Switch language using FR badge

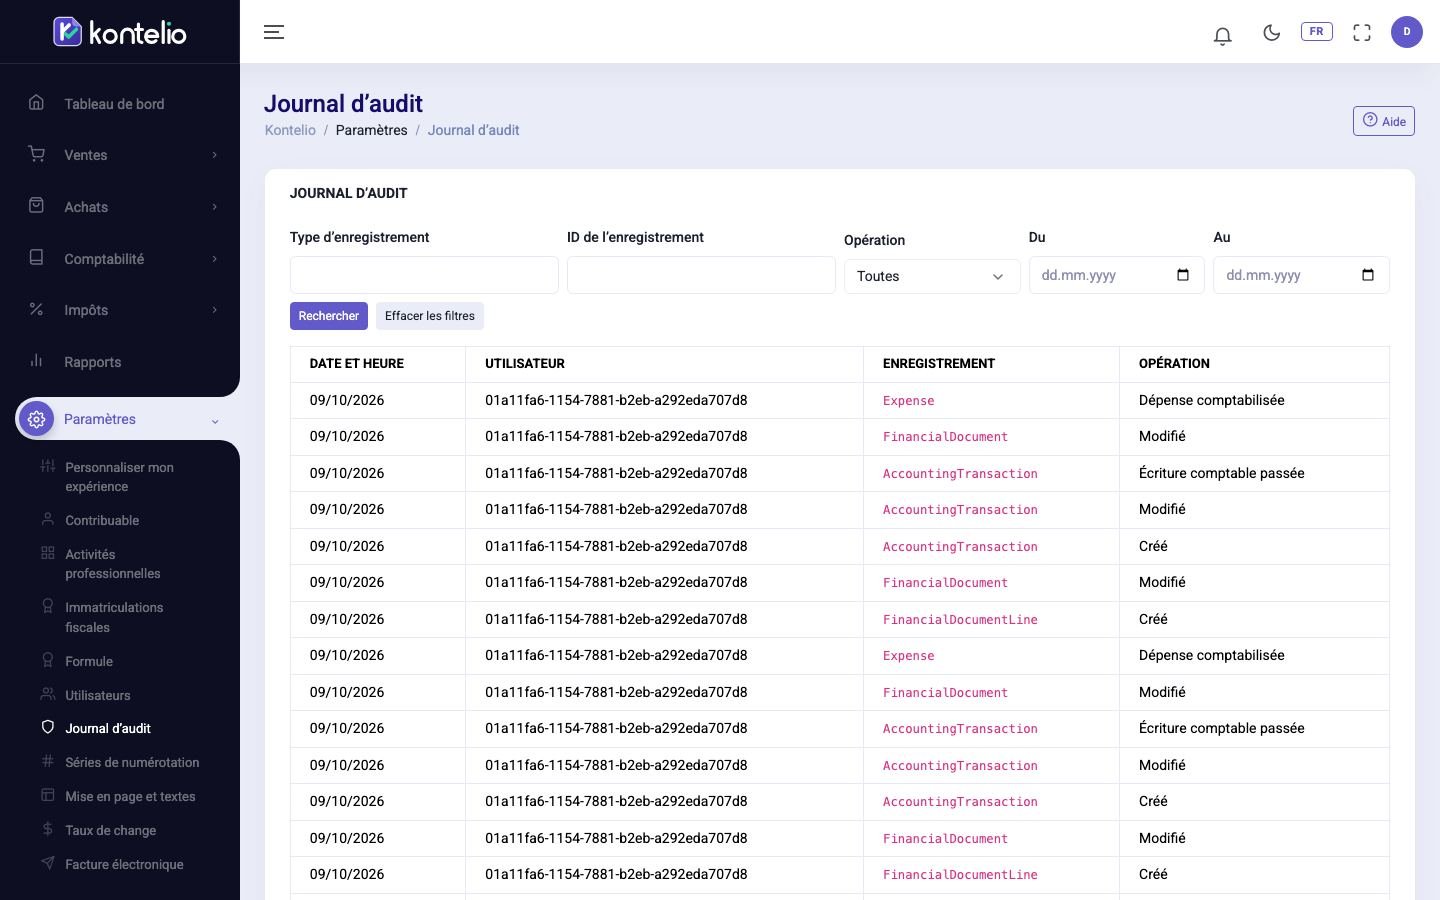coord(1316,32)
